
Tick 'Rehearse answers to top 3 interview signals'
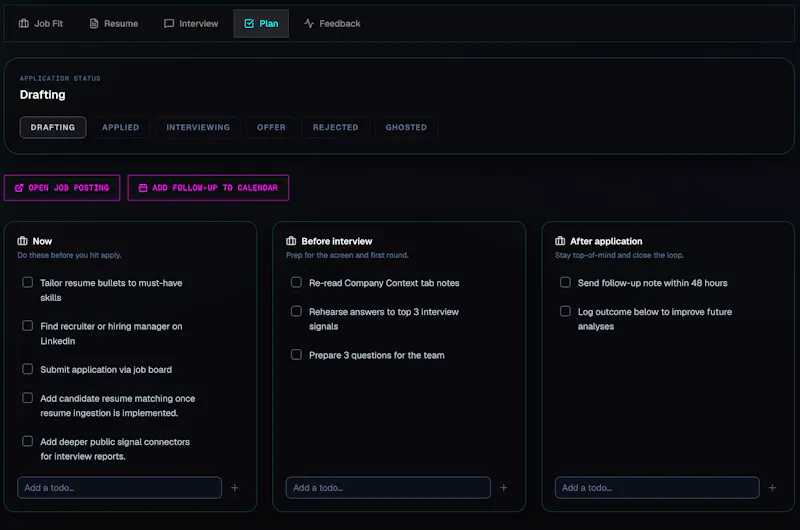(x=296, y=311)
